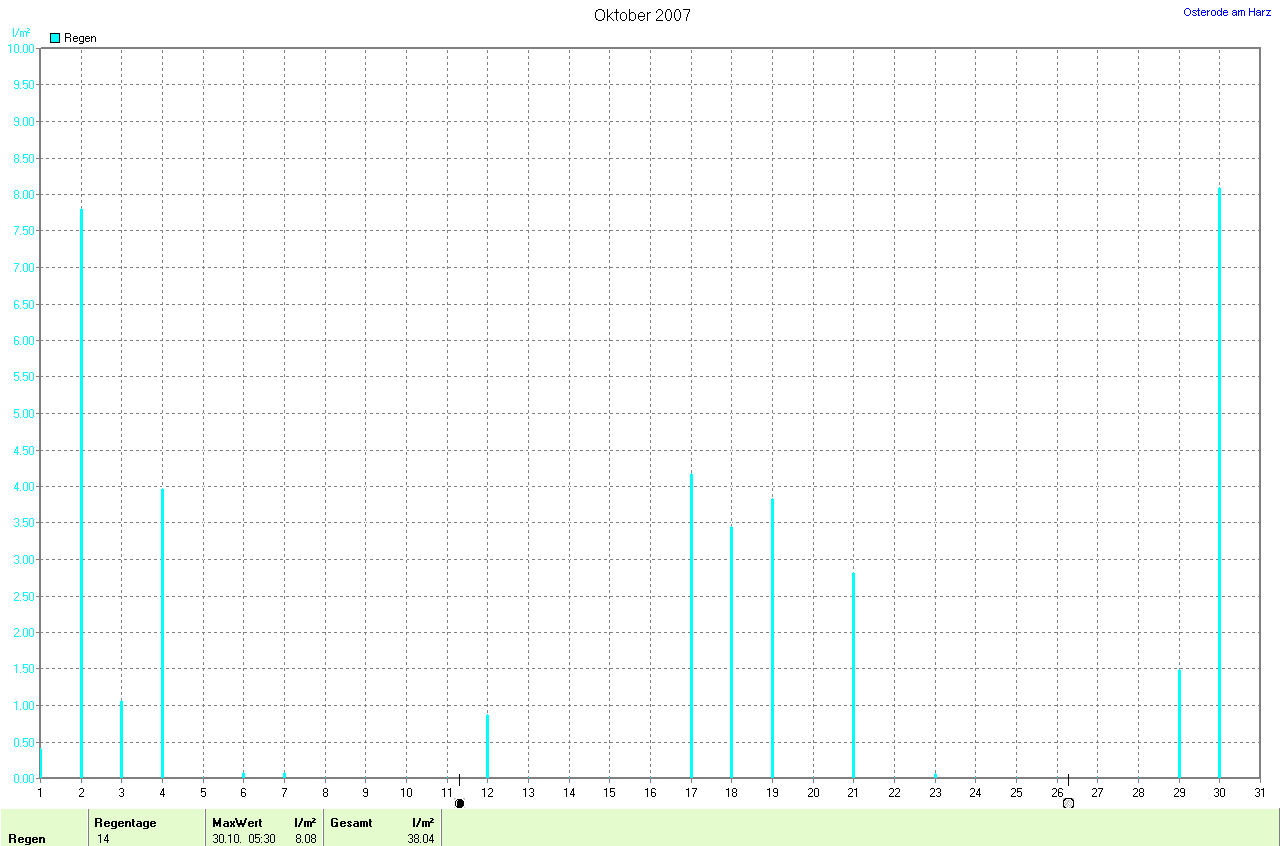The image size is (1280, 846).
Task: Click the rain bar on day 29
Action: click(1179, 723)
